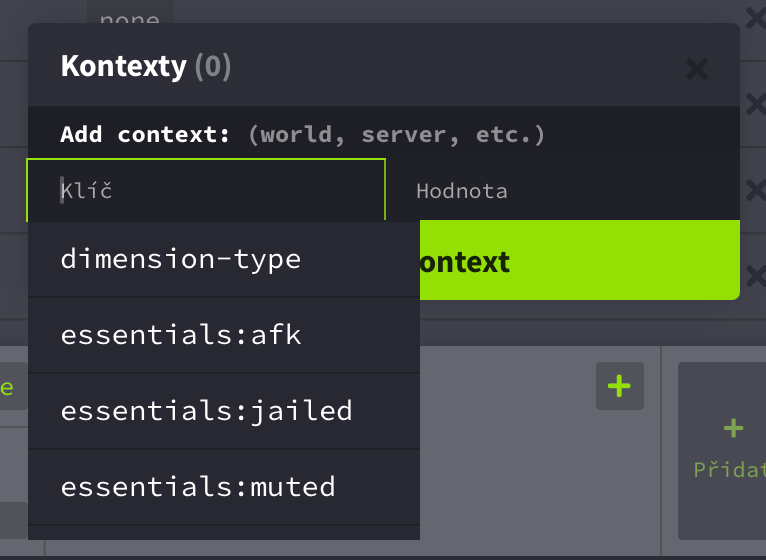766x560 pixels.
Task: Click the Kontexty dialog title
Action: (123, 67)
